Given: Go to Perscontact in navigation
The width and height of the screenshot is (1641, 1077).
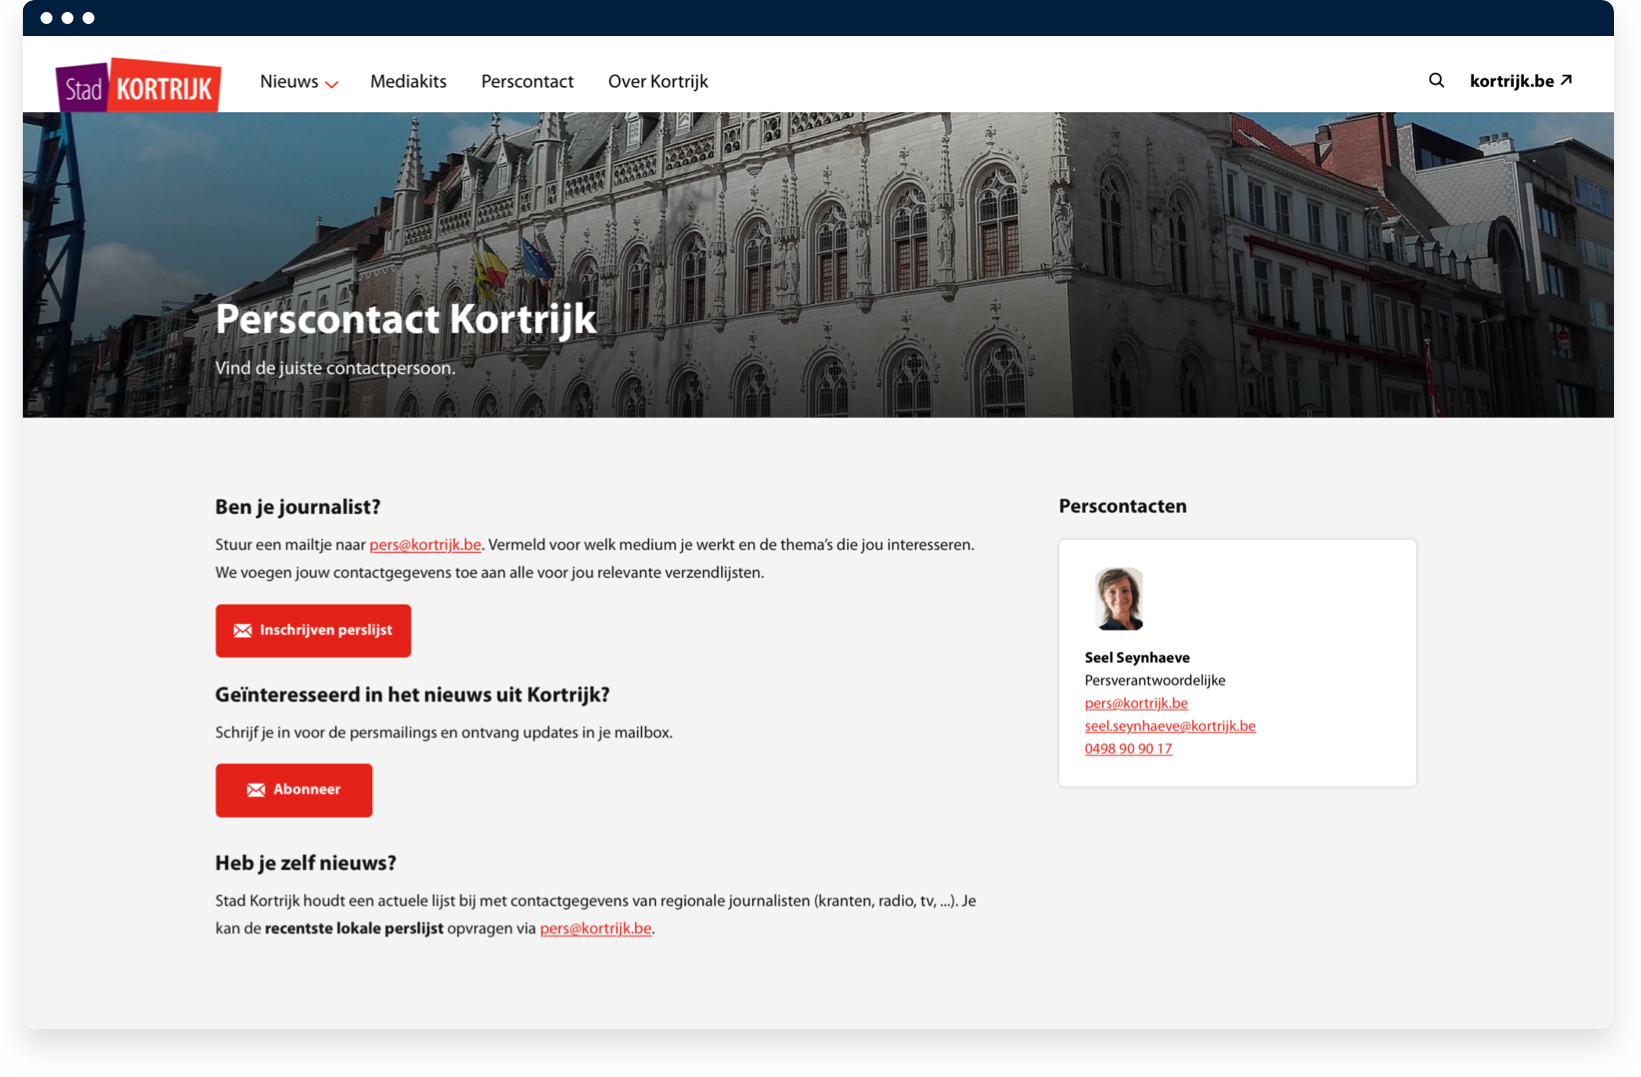Looking at the screenshot, I should click(x=527, y=82).
